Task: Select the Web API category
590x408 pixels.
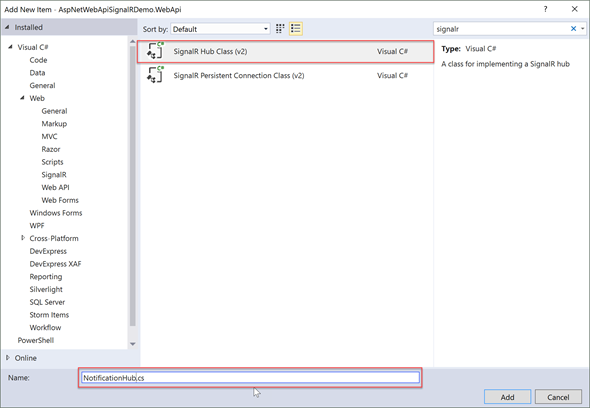Action: coord(55,187)
